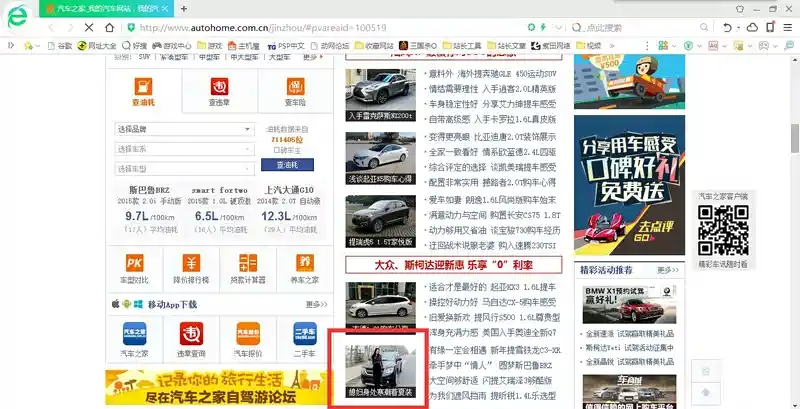This screenshot has width=800, height=409.
Task: Click the Android platform icon beside 移动App下载
Action: coord(127,304)
